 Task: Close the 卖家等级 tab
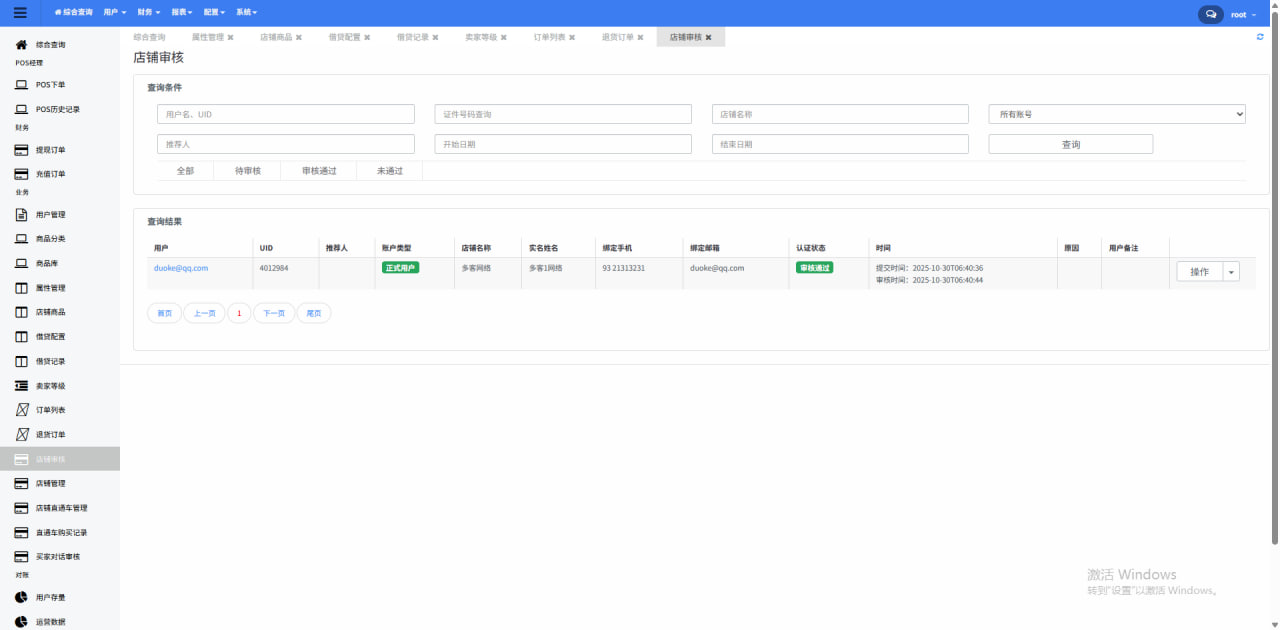click(503, 37)
